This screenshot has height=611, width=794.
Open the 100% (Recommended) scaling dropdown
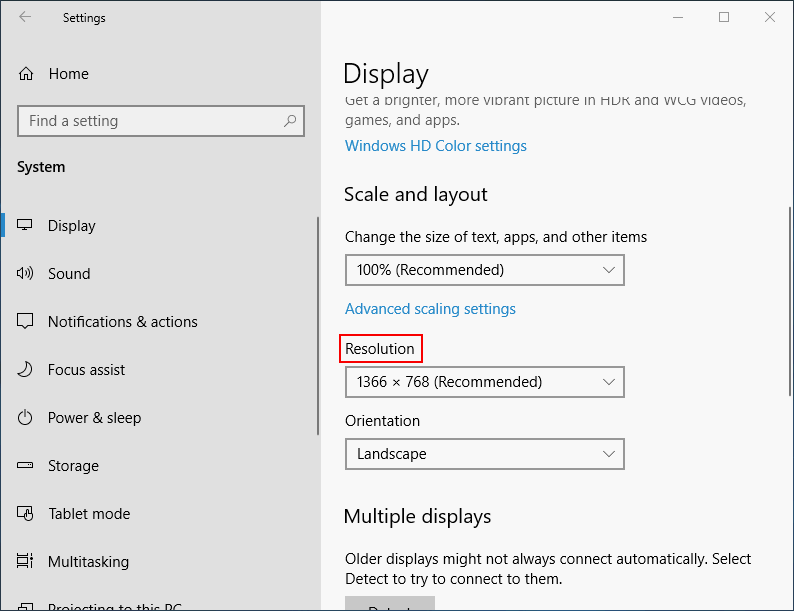(x=484, y=270)
